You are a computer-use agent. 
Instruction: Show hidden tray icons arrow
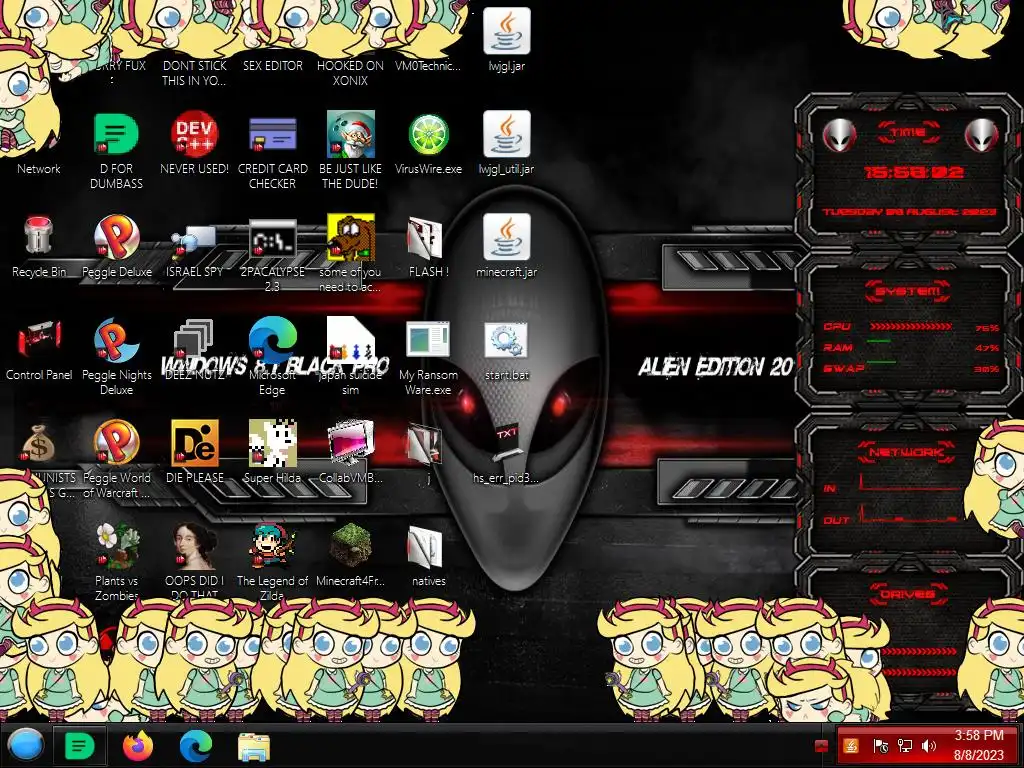(822, 745)
